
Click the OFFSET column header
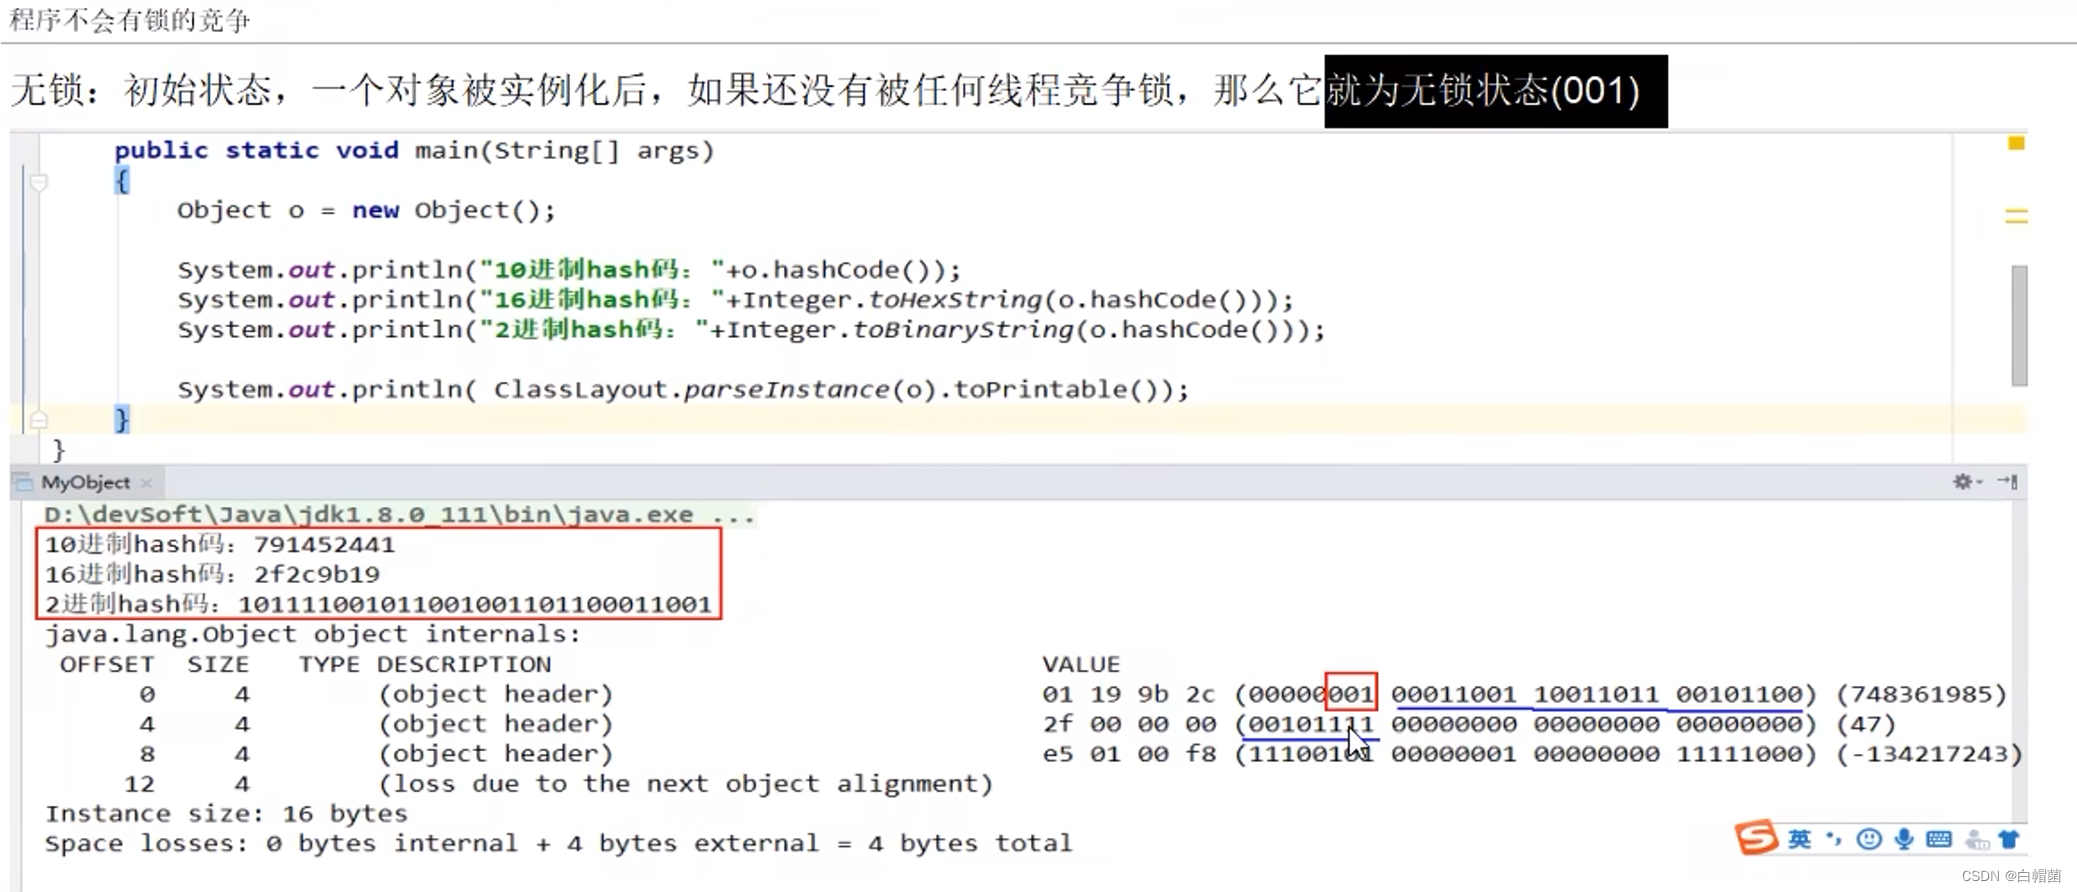tap(107, 664)
